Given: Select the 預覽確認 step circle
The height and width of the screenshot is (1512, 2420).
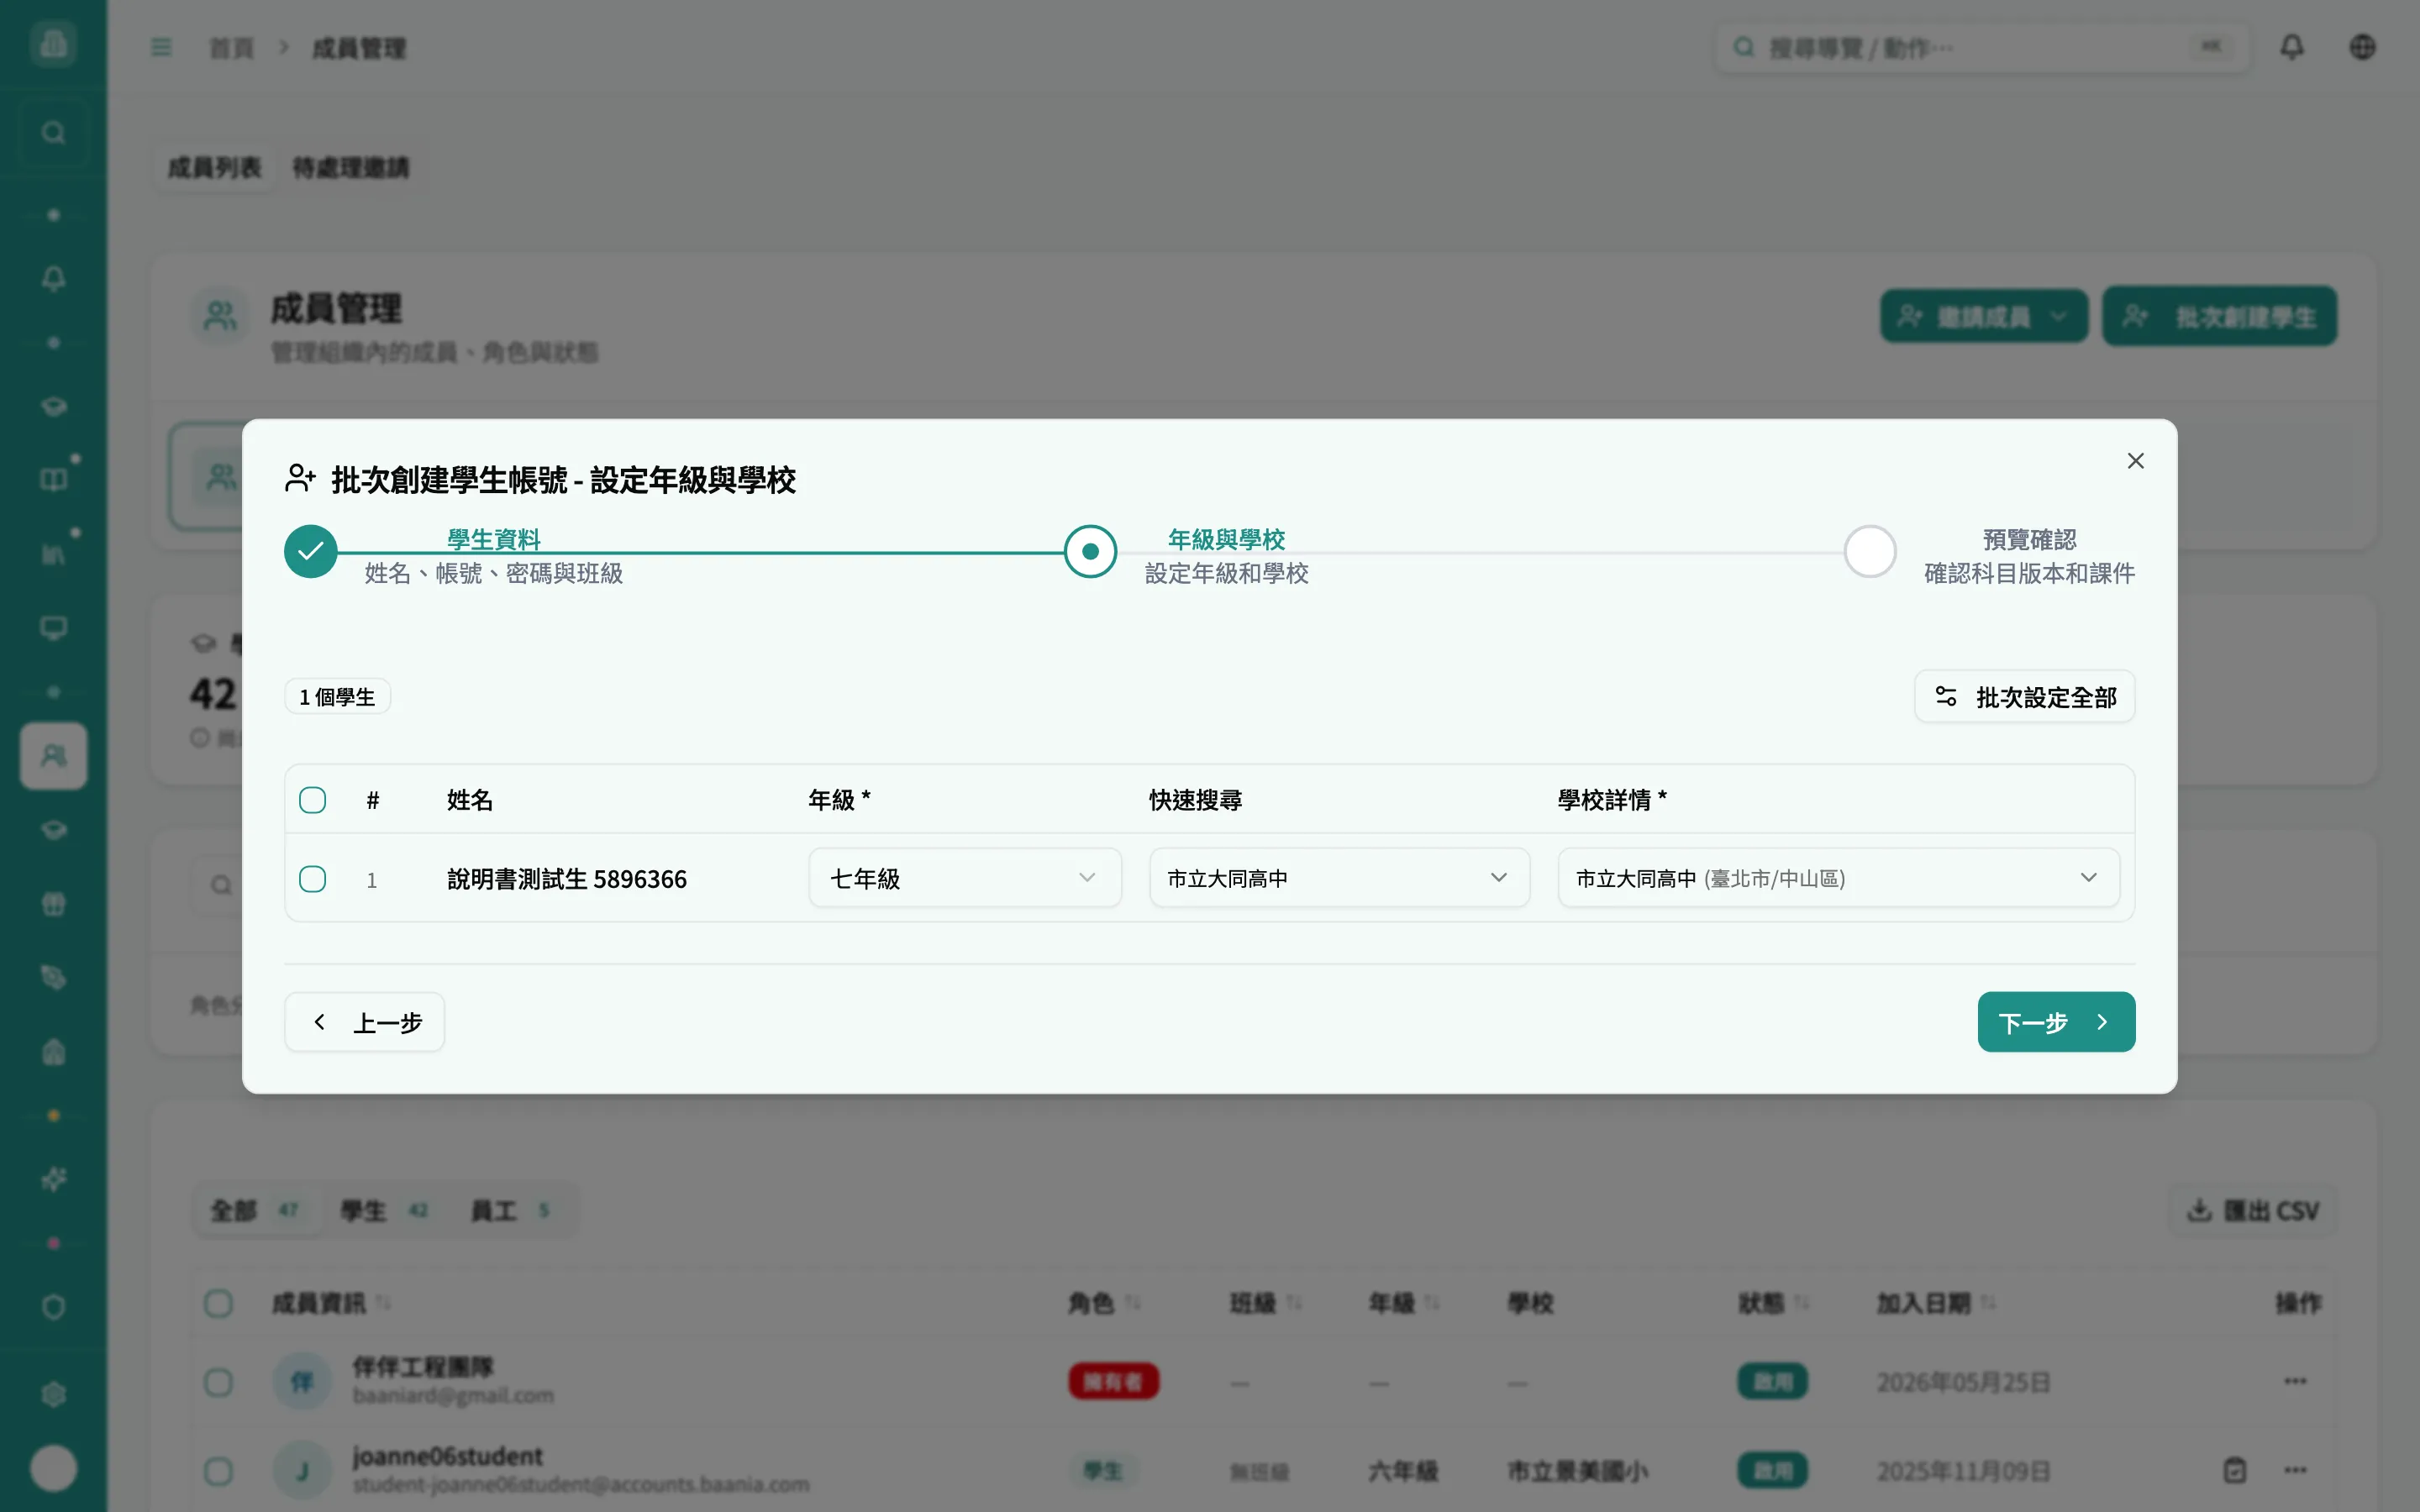Looking at the screenshot, I should [1870, 551].
